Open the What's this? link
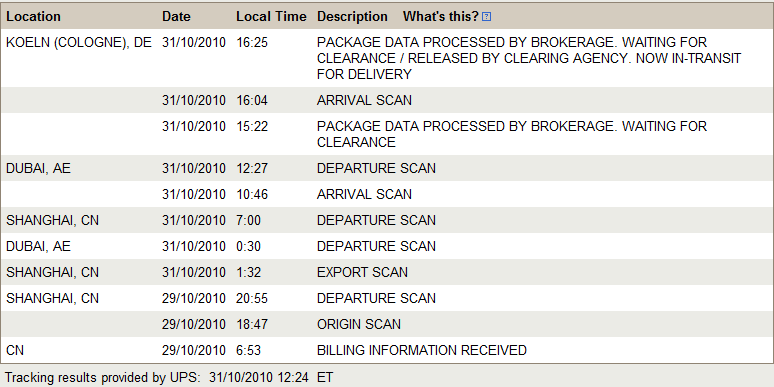 [441, 17]
